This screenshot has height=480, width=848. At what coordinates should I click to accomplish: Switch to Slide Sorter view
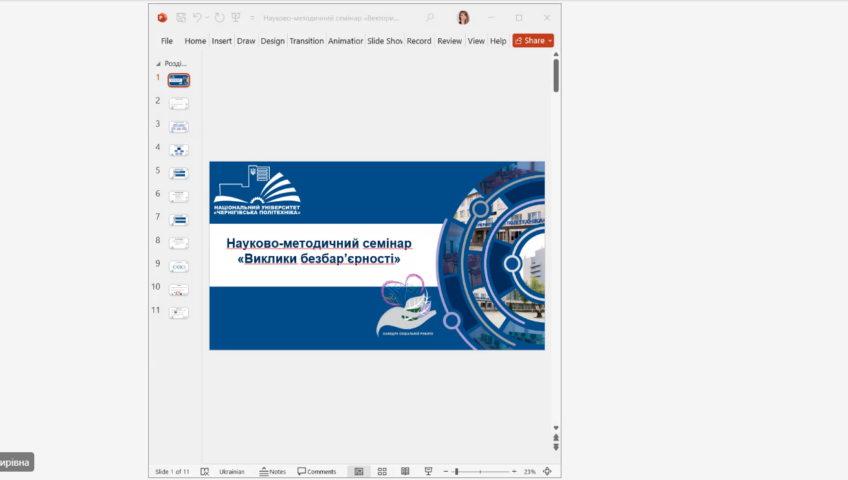click(x=382, y=472)
